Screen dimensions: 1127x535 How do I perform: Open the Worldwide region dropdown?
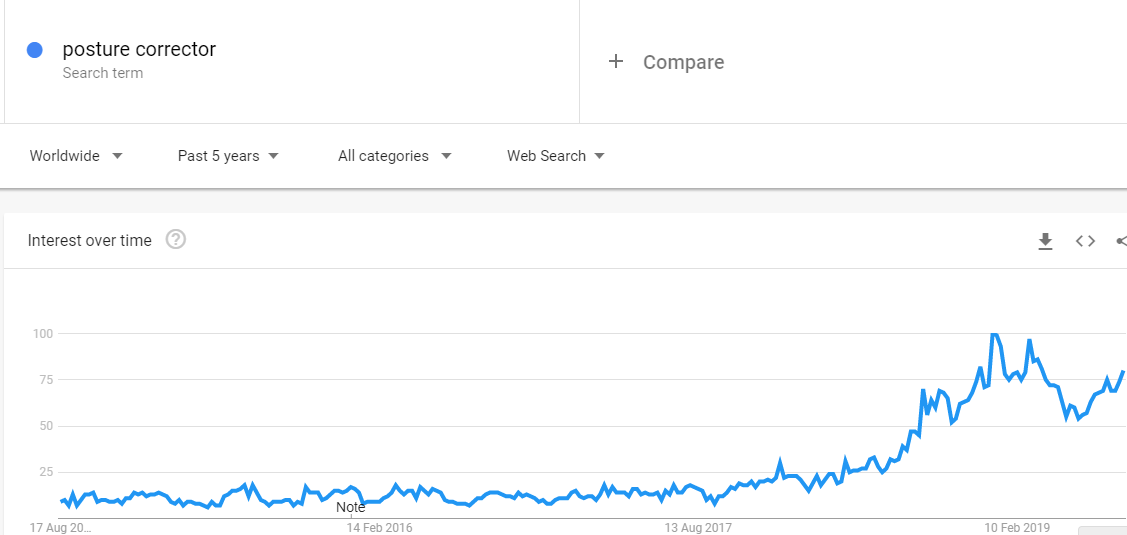pos(76,156)
